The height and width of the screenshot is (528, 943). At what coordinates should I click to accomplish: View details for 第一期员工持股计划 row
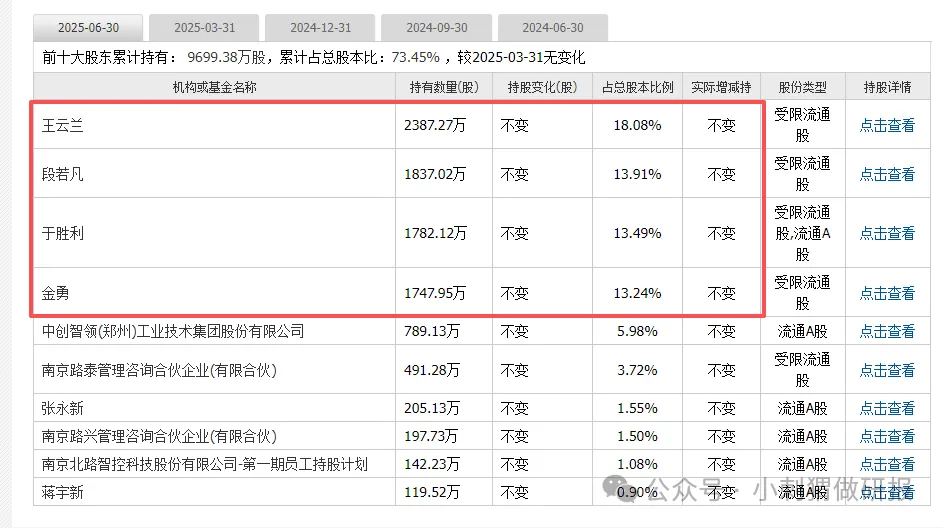point(887,464)
